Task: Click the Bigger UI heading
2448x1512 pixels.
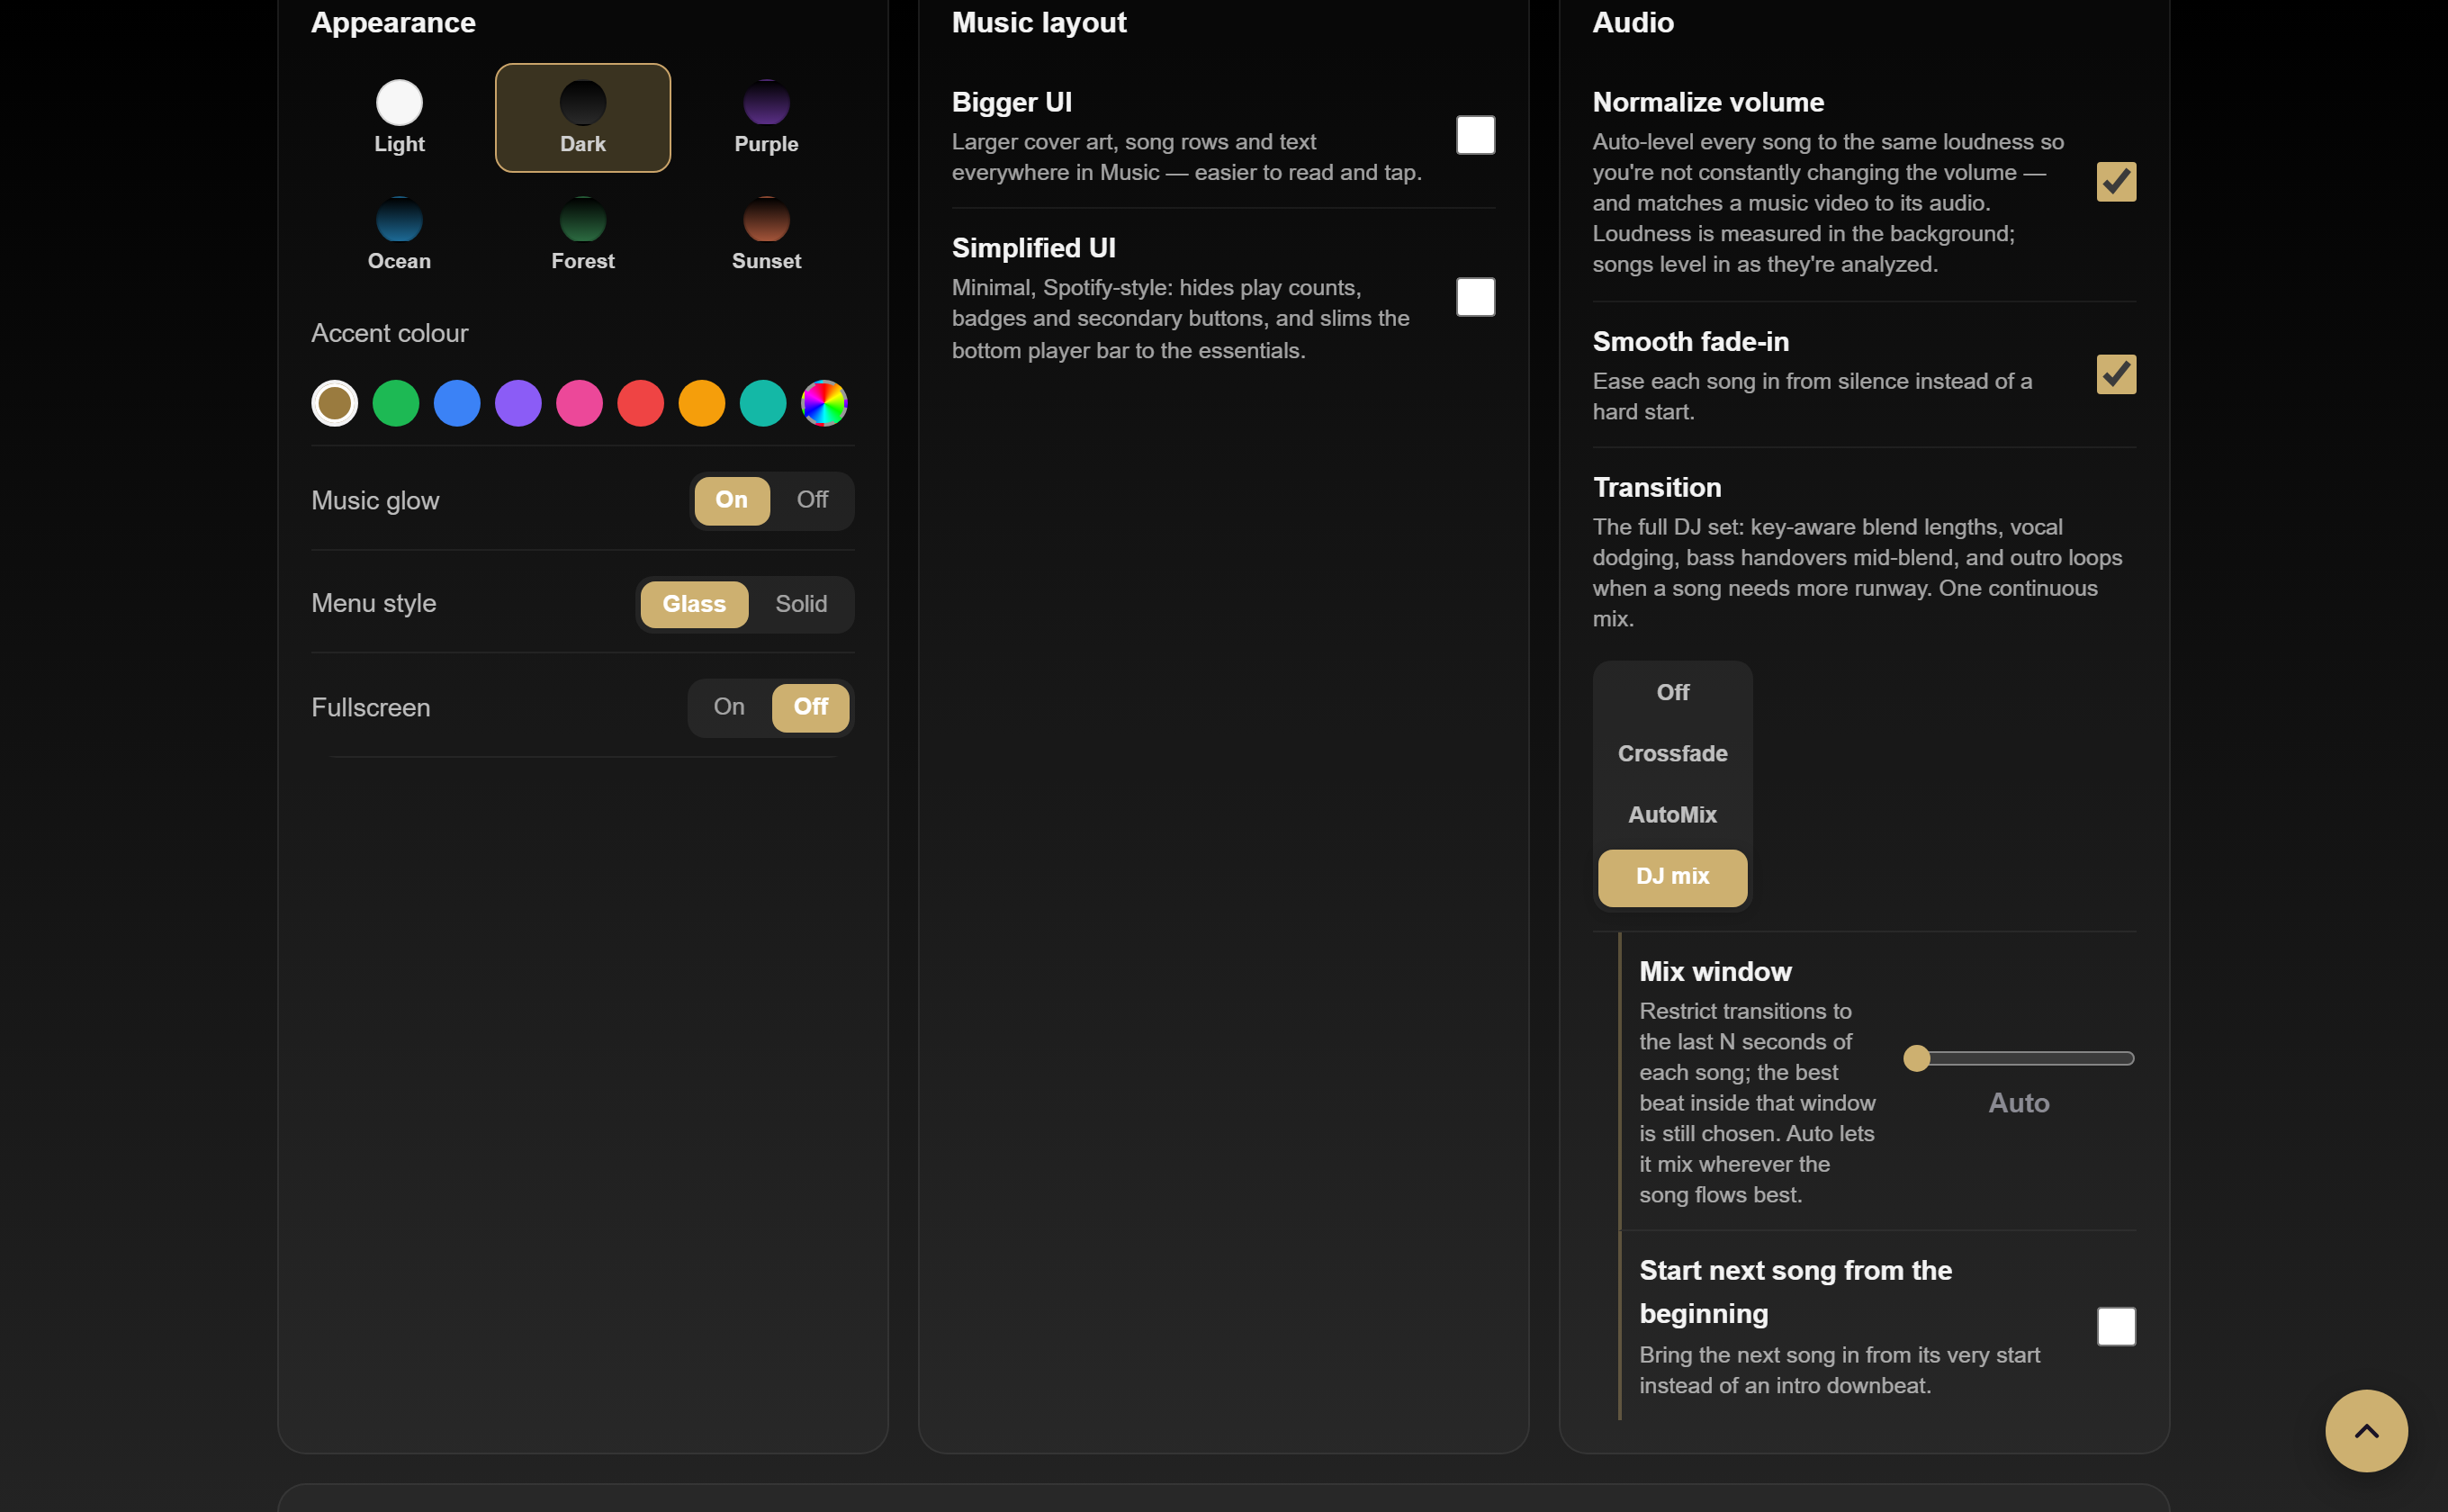Action: pyautogui.click(x=1012, y=102)
